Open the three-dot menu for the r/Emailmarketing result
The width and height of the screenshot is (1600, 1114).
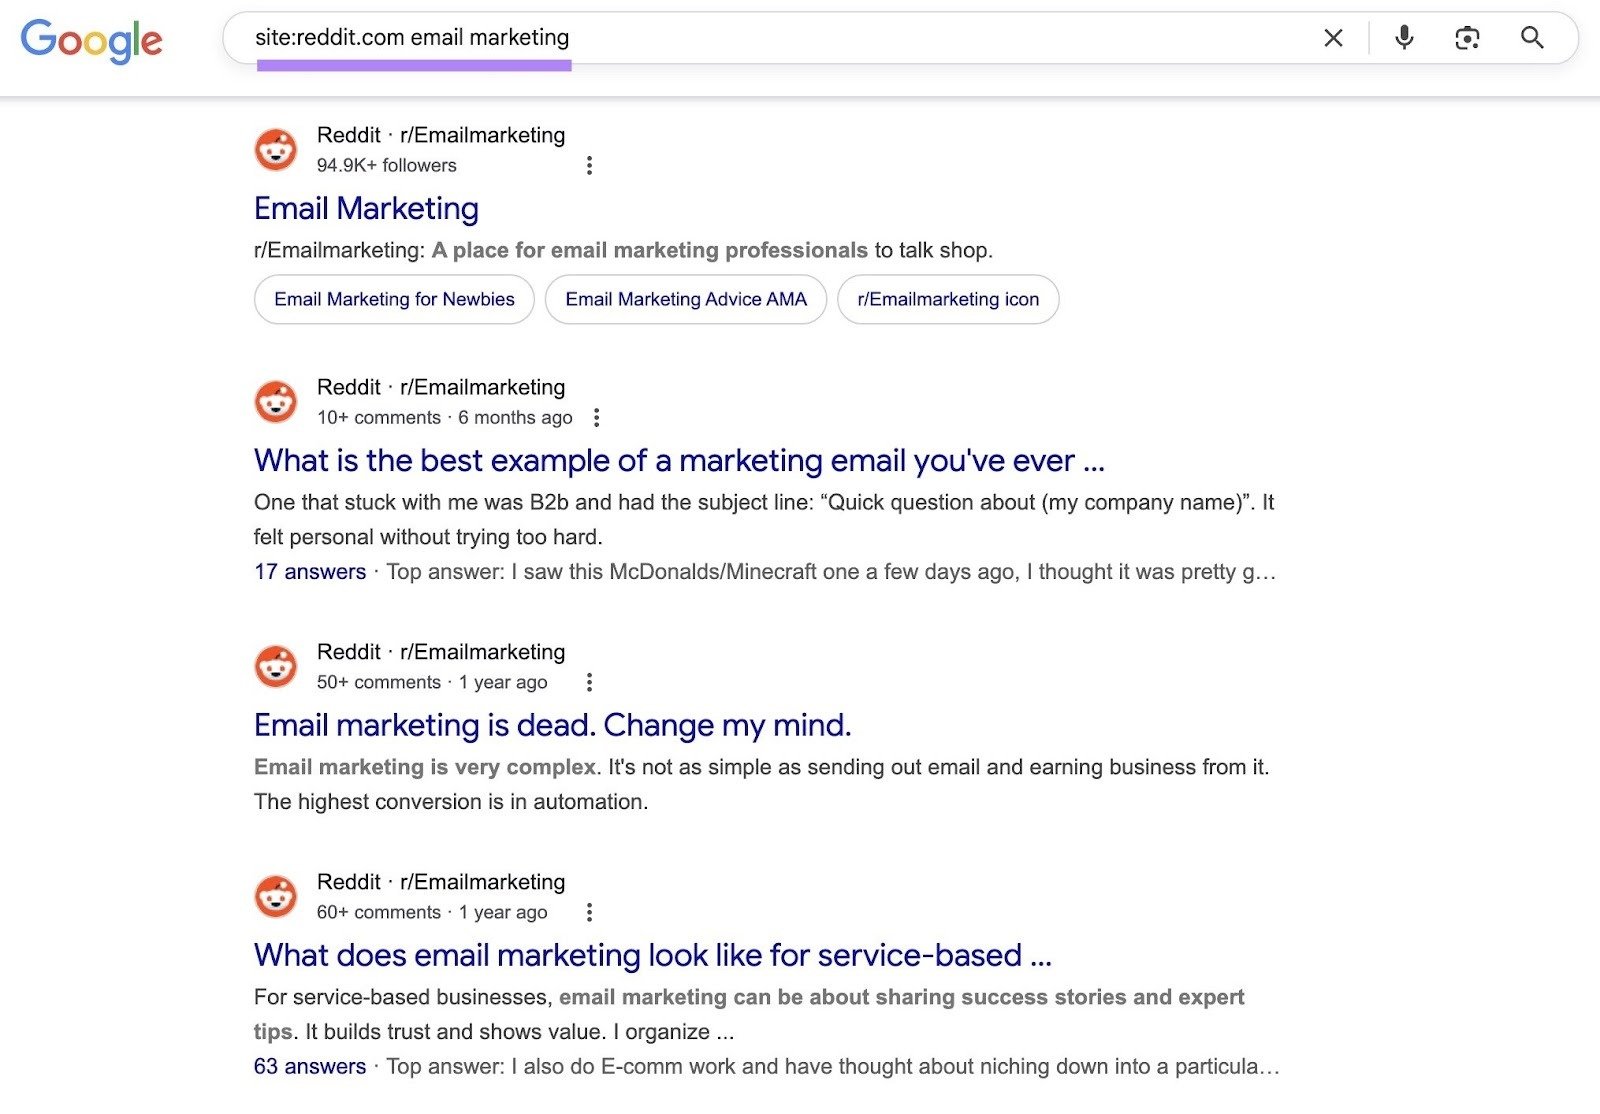(x=590, y=166)
